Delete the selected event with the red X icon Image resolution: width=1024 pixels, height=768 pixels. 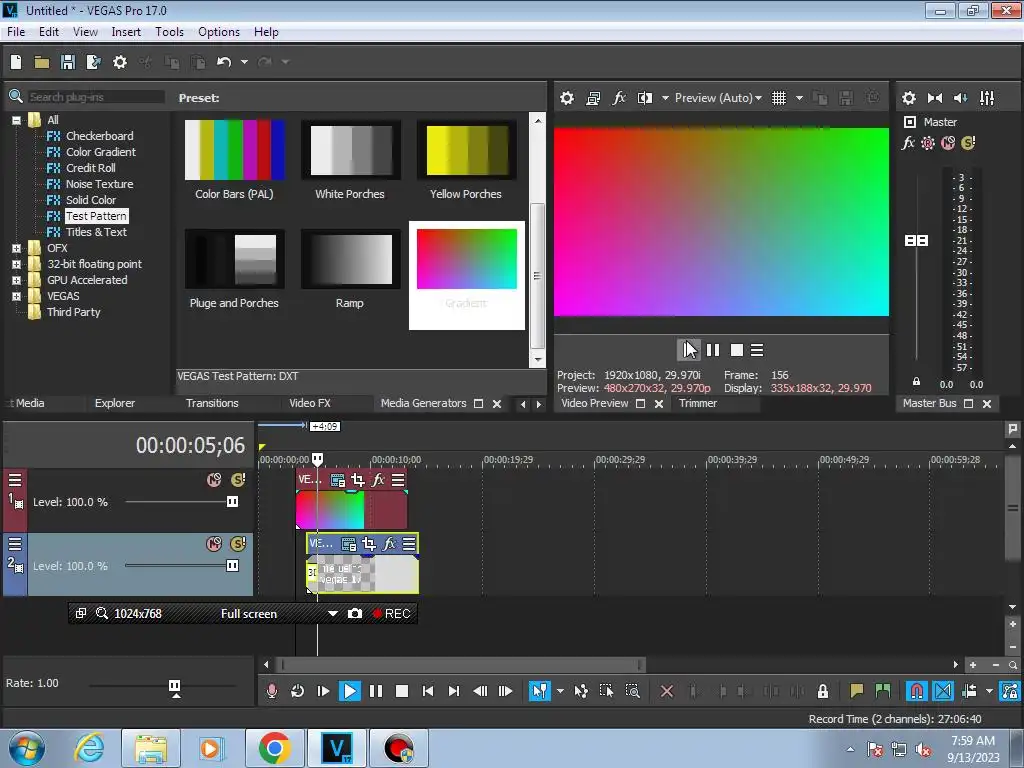(667, 691)
